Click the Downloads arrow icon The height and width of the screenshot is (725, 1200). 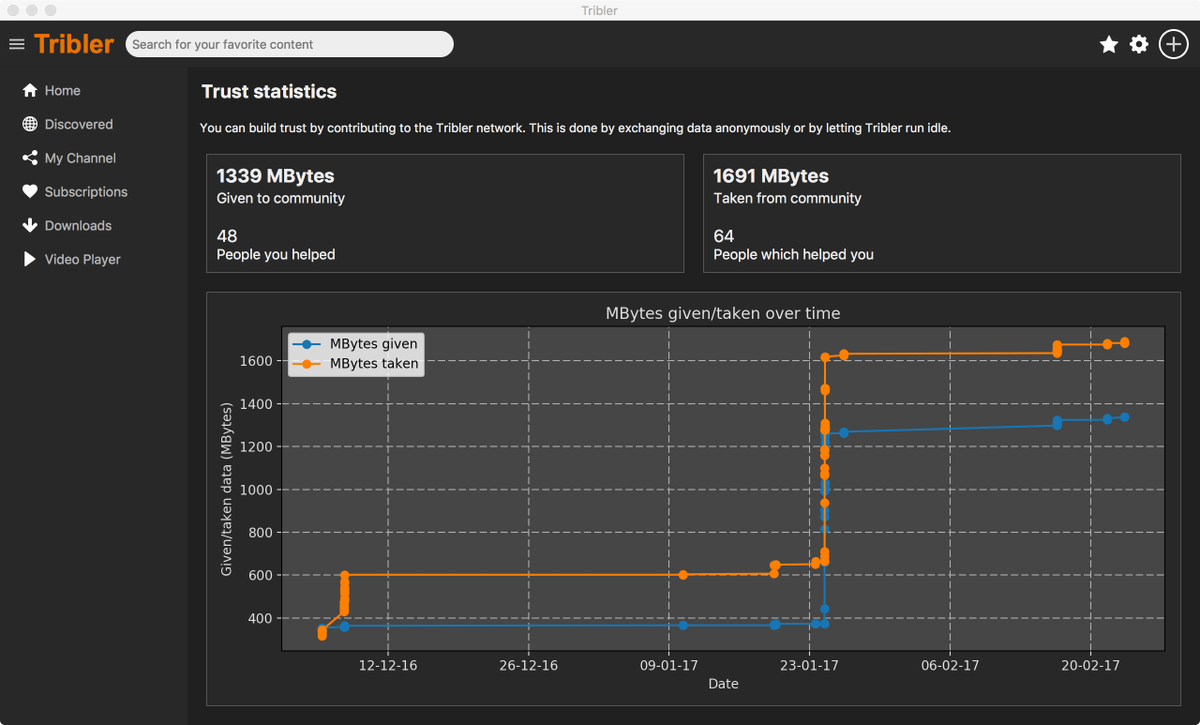tap(29, 225)
